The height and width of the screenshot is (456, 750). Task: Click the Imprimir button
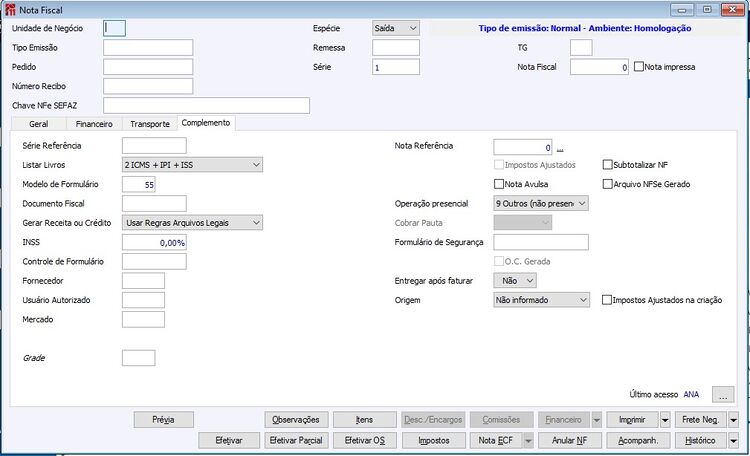633,420
